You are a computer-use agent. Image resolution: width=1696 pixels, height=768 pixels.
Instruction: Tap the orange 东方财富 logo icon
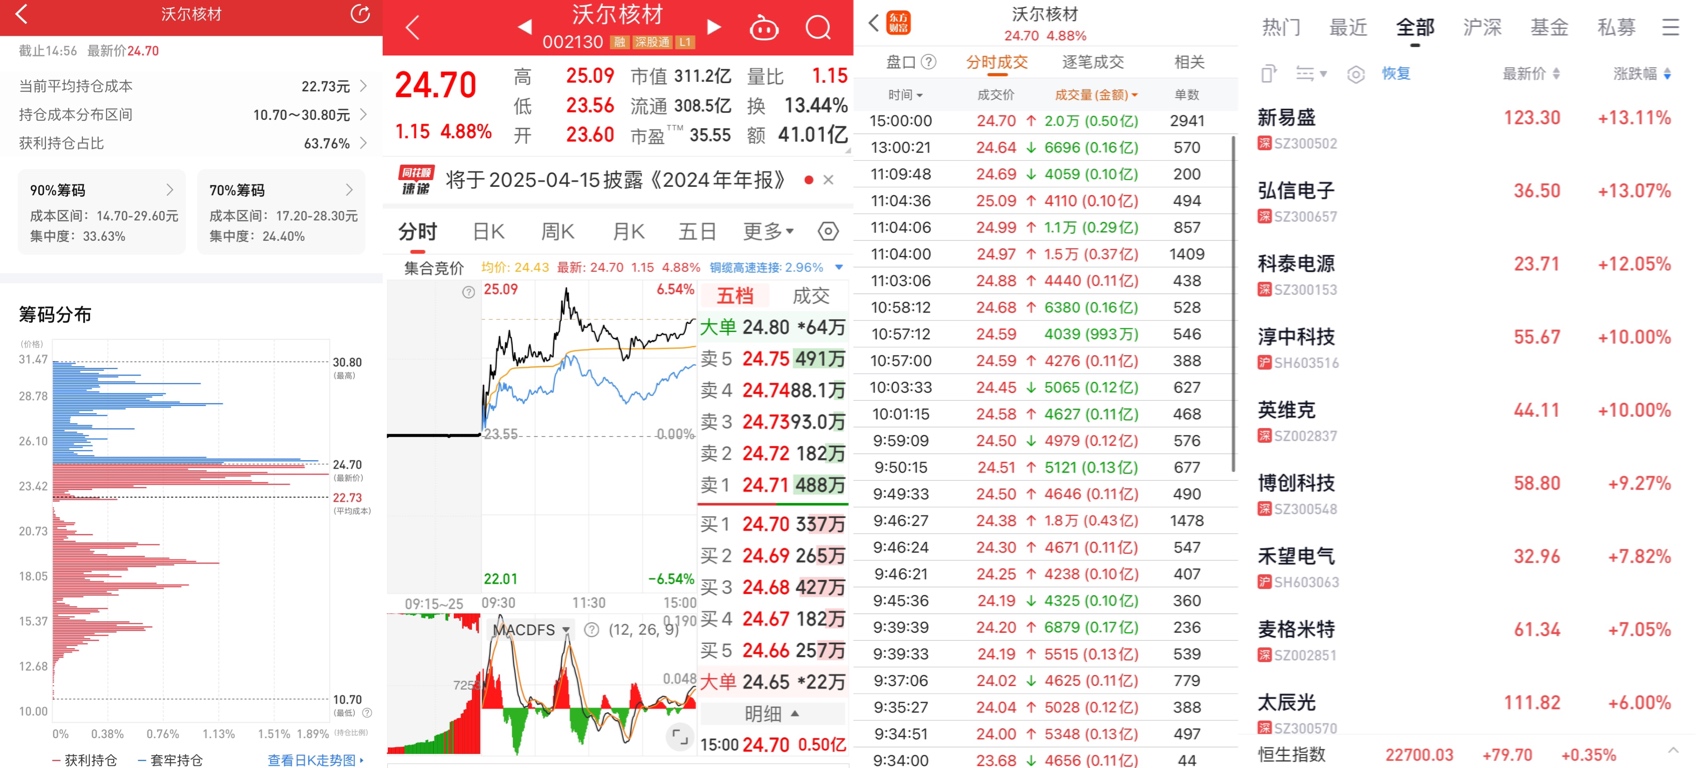click(x=899, y=22)
